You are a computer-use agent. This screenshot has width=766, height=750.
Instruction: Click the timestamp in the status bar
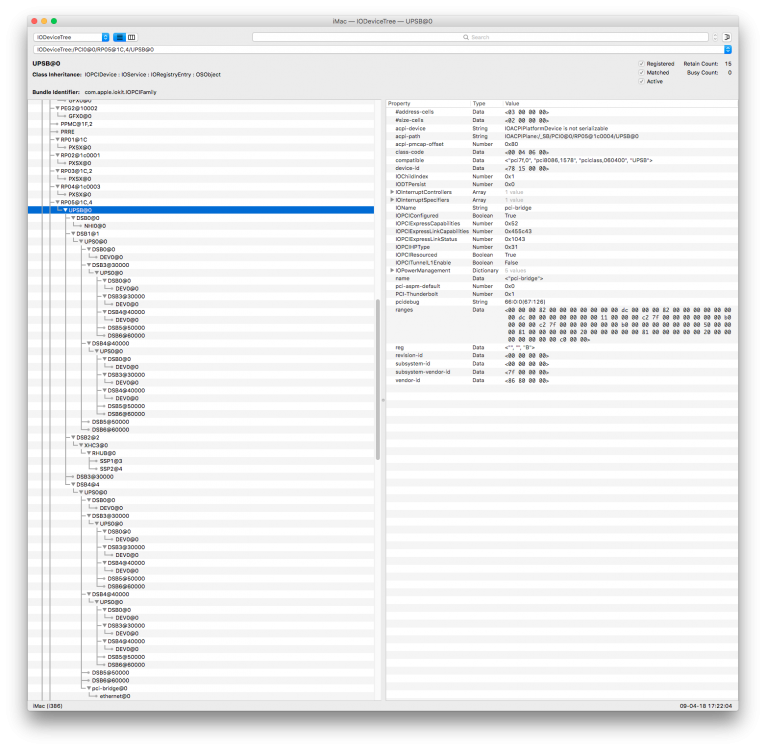pos(705,706)
